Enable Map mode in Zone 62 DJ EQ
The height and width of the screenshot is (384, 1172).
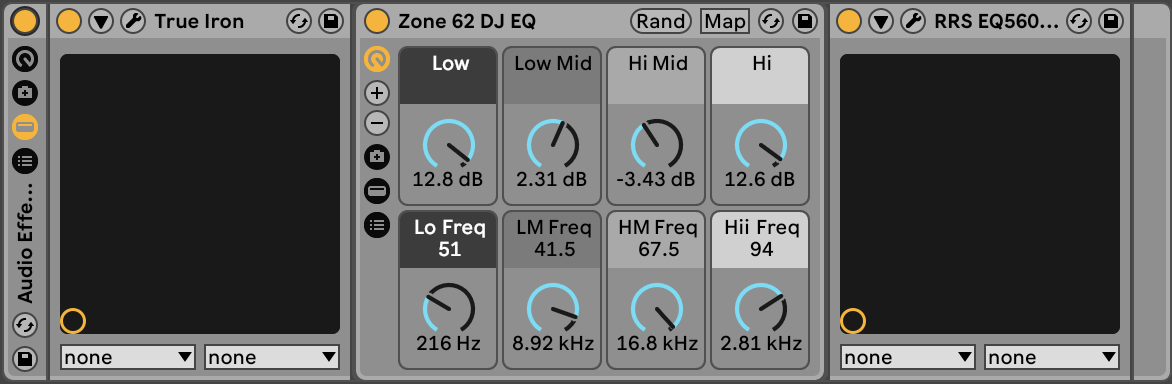click(725, 21)
